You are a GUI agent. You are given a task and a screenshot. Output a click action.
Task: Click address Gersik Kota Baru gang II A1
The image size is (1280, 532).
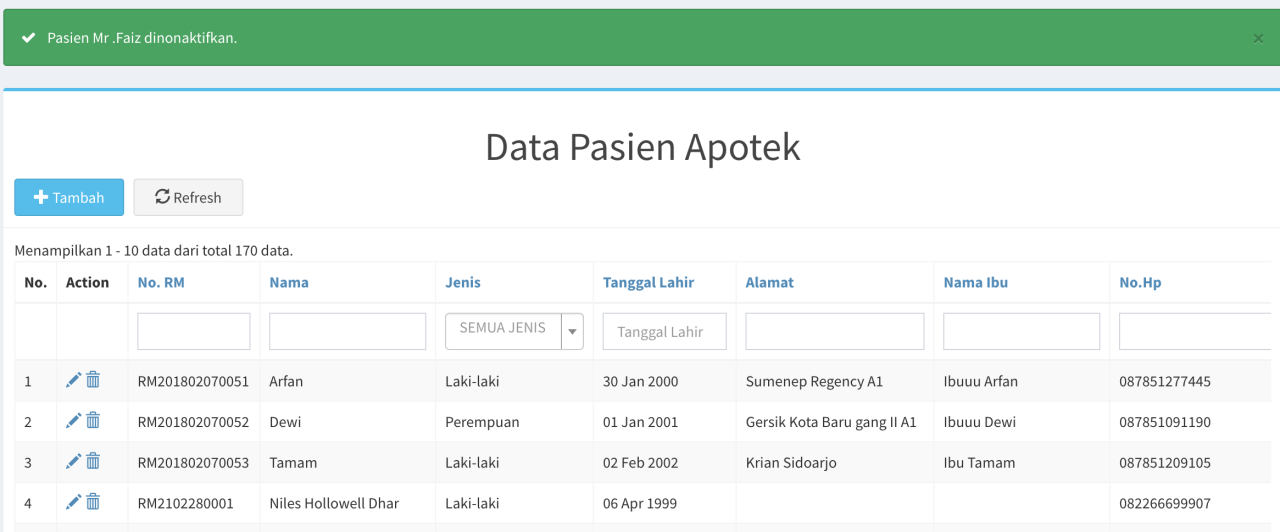[x=831, y=422]
